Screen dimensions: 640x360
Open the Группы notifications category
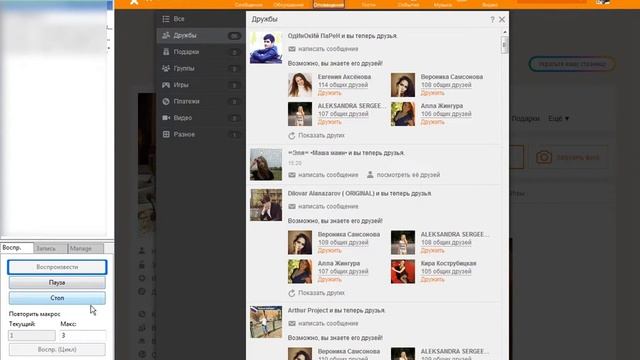(200, 69)
